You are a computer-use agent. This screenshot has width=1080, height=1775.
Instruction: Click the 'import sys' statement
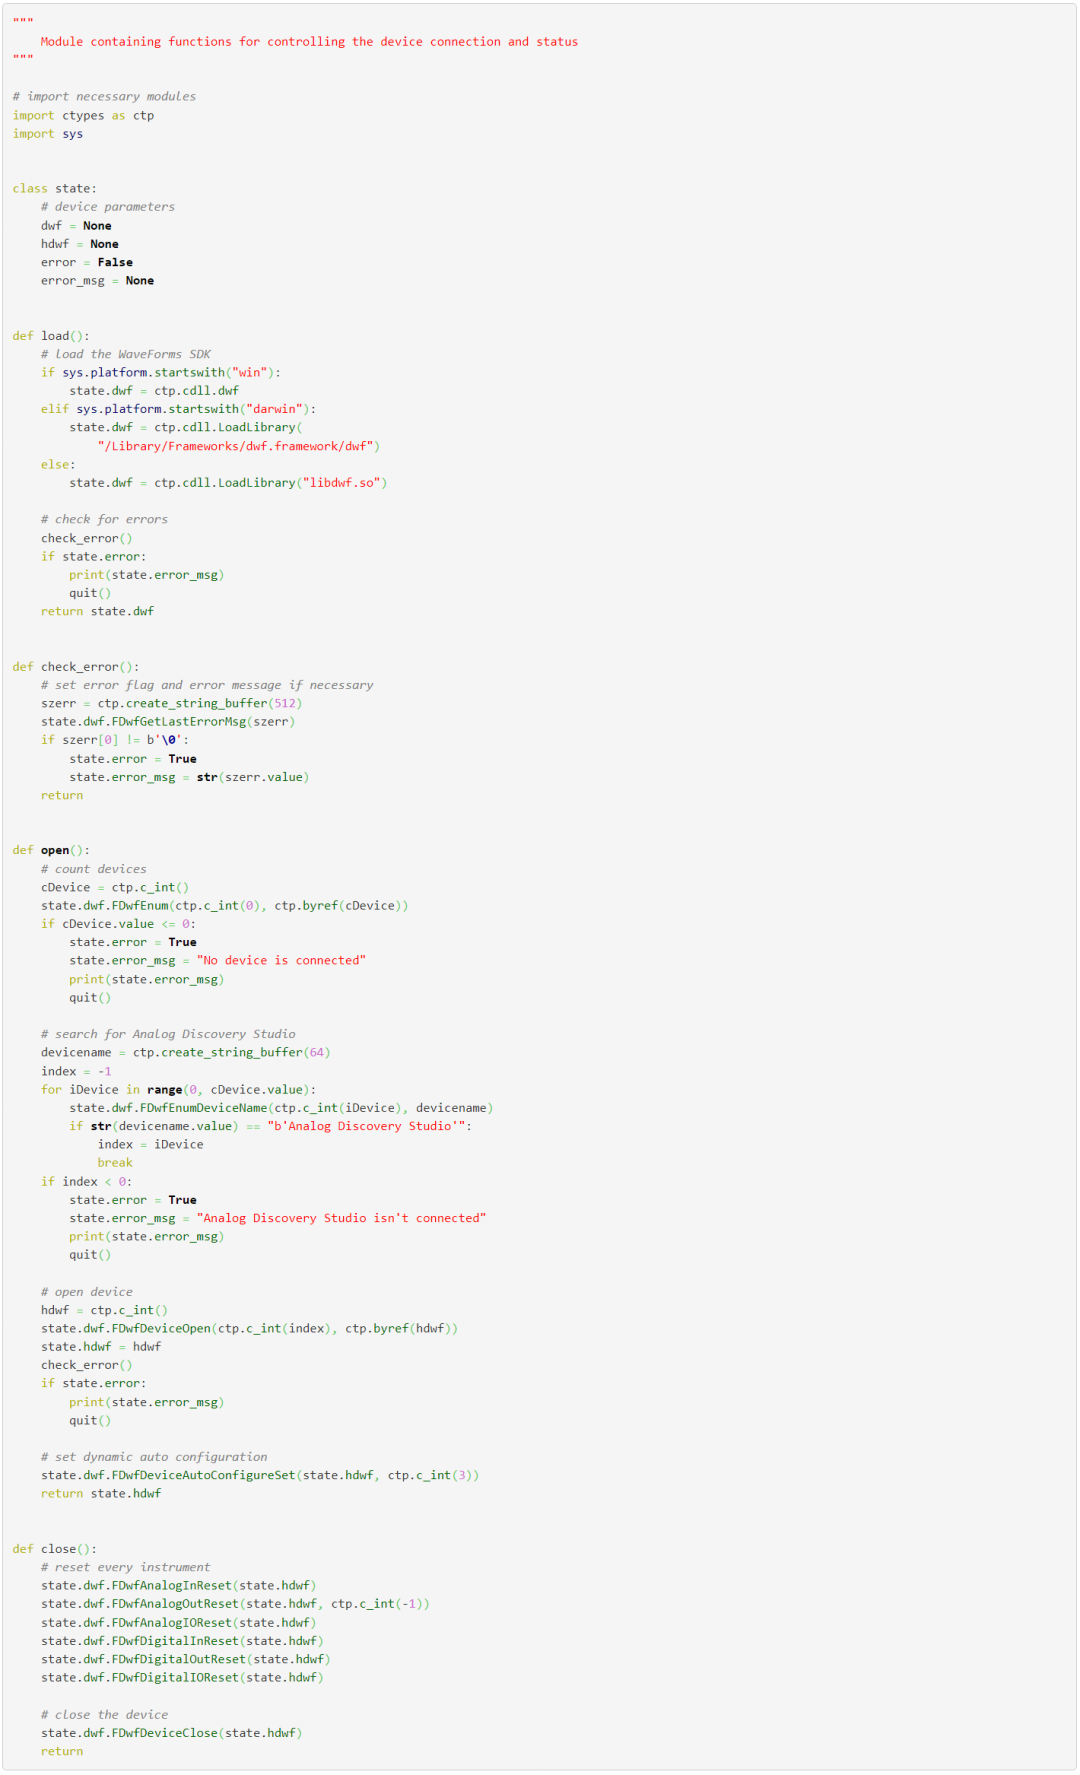(48, 134)
